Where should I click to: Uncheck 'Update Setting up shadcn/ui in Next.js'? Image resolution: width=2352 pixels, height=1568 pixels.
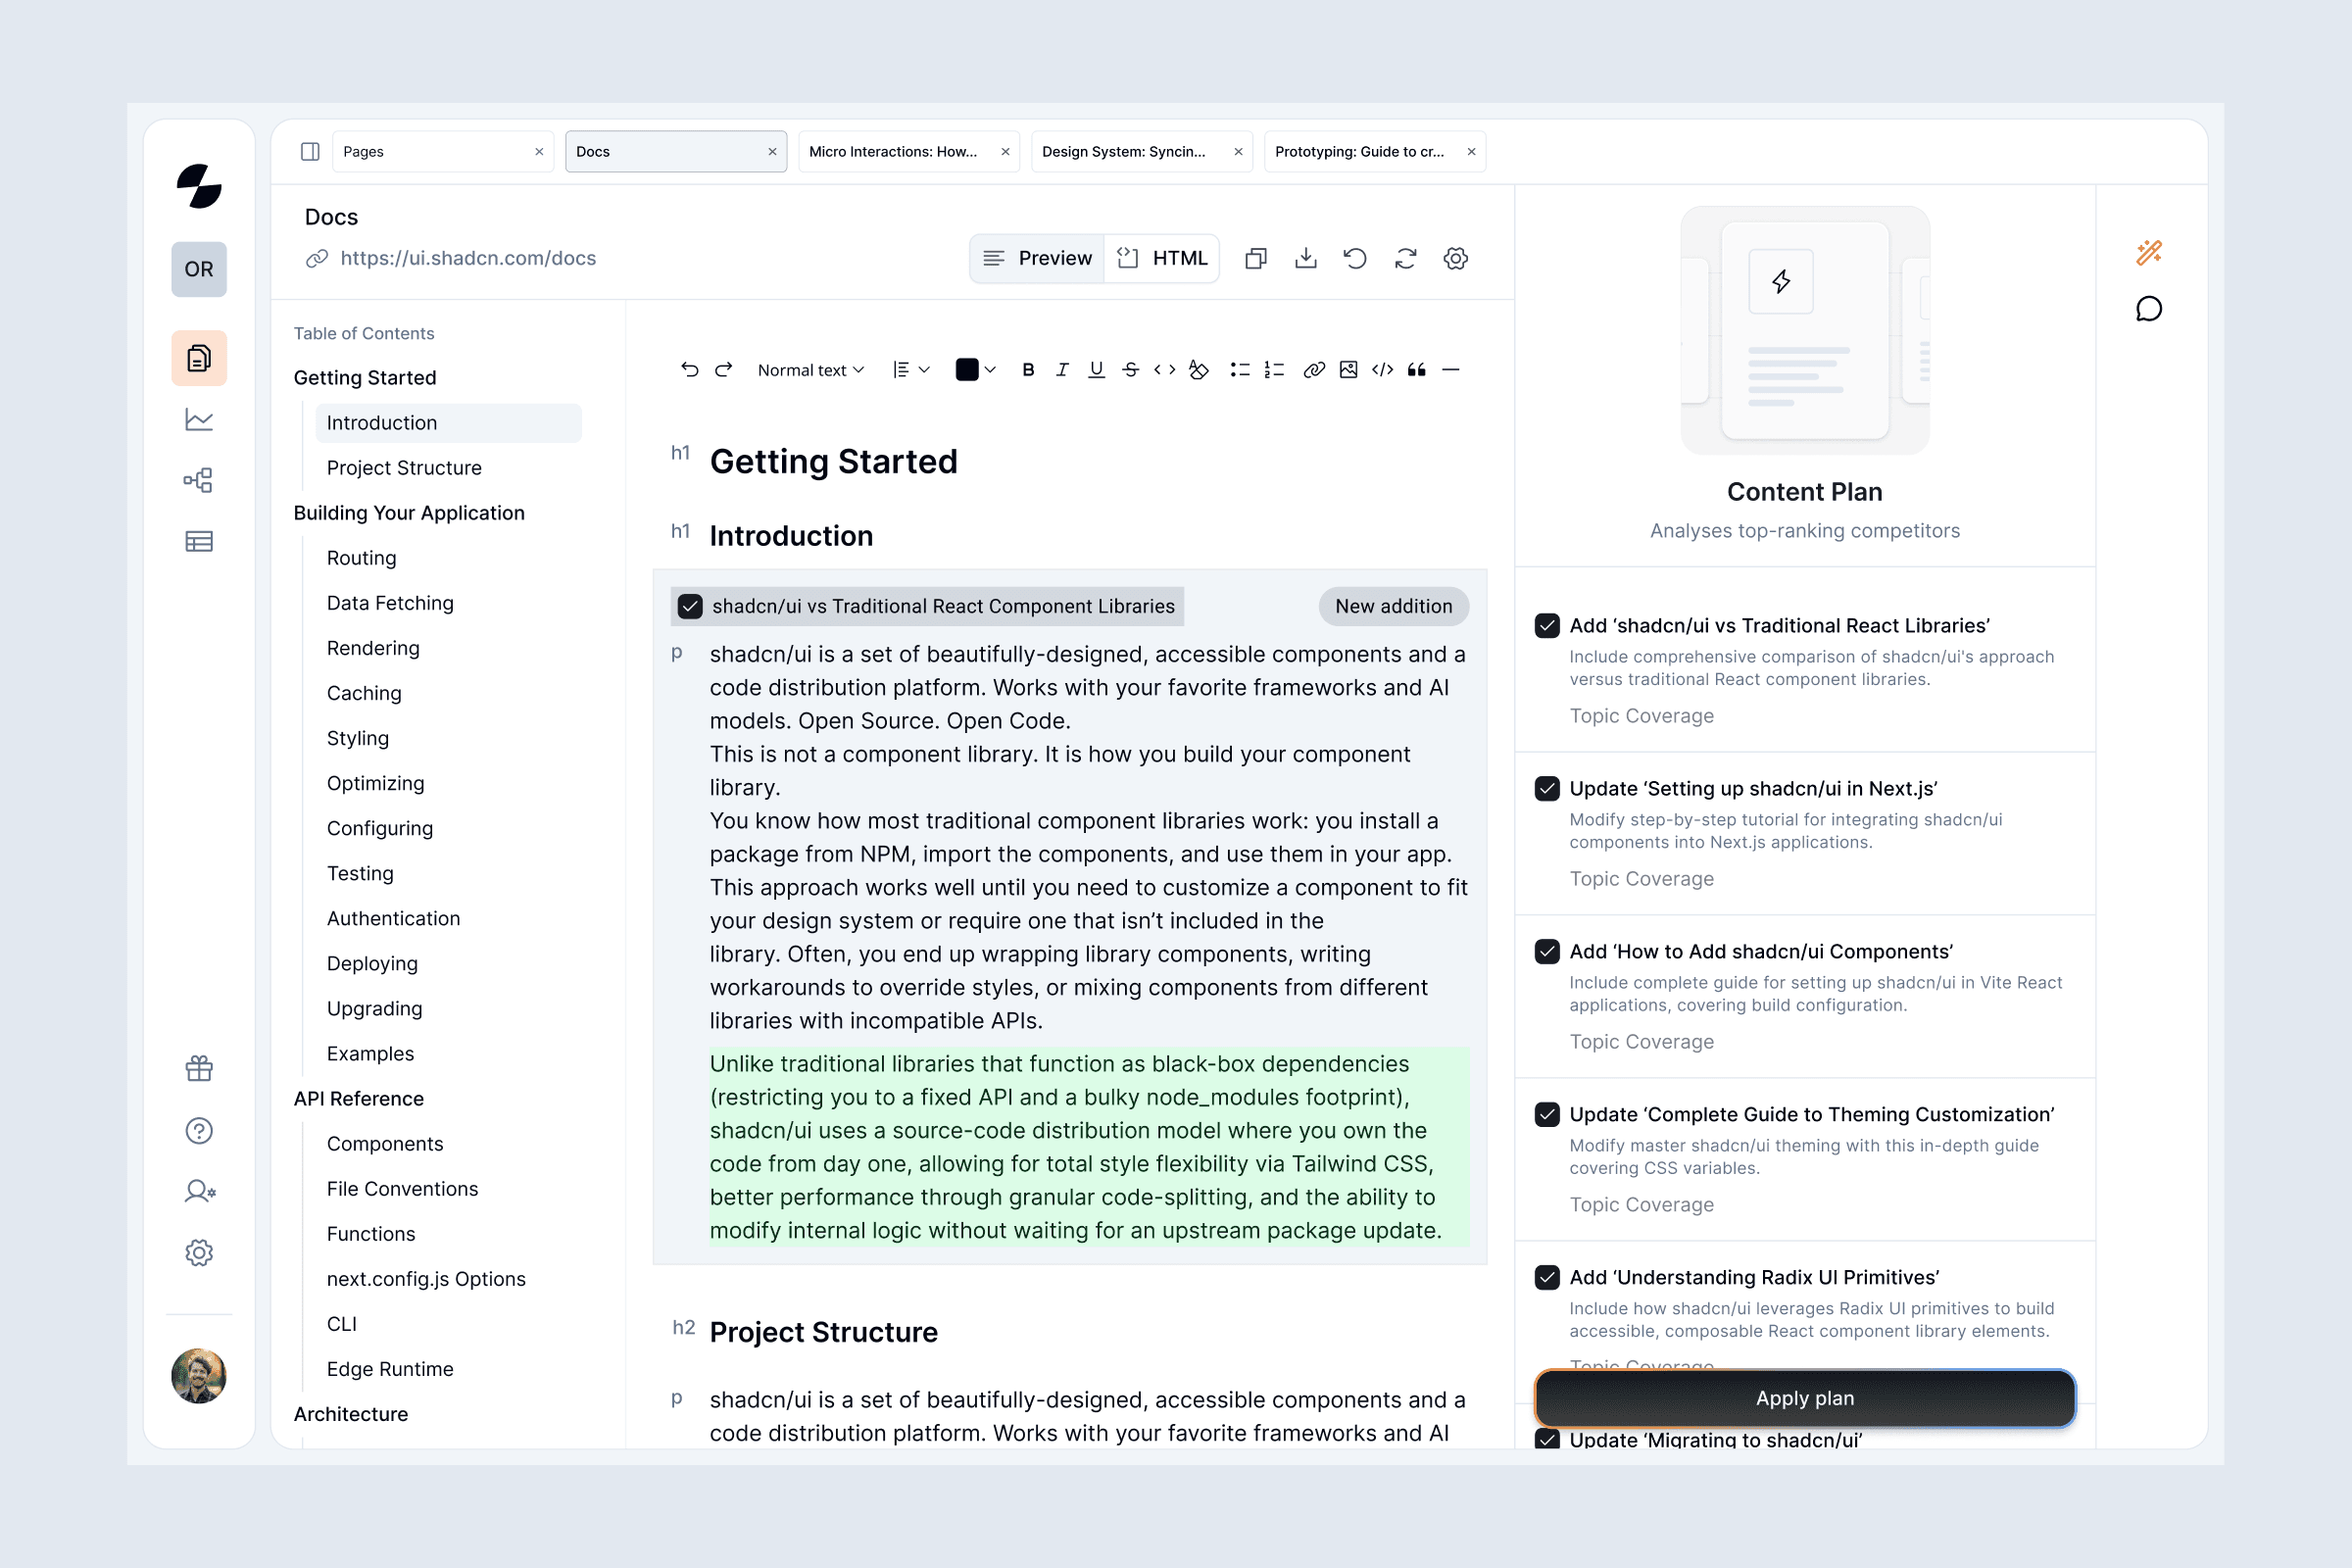1547,788
